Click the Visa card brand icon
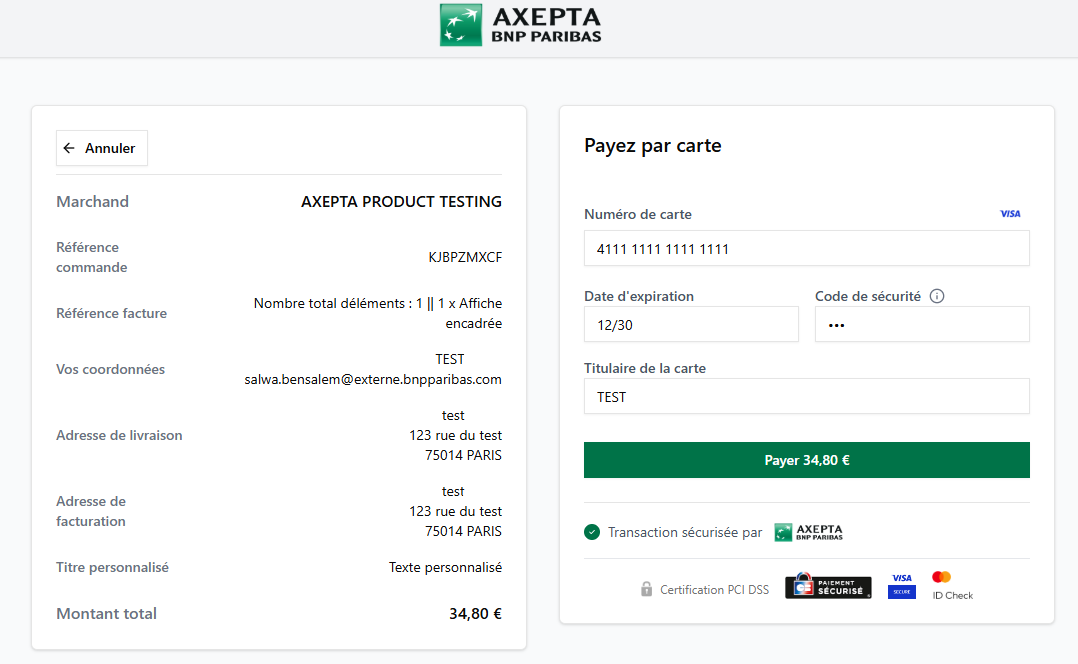The image size is (1078, 664). point(1010,214)
